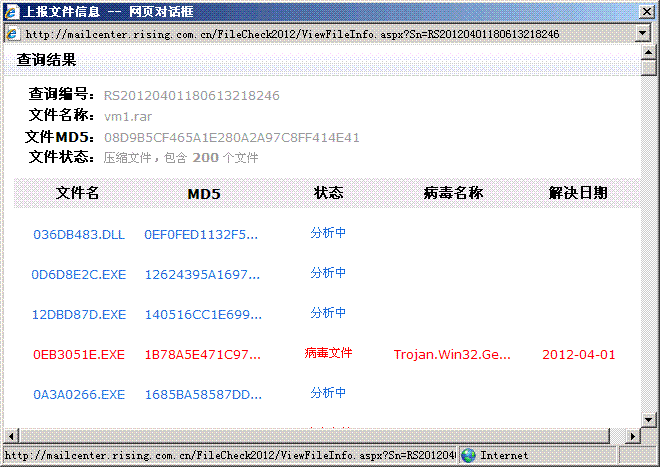Image resolution: width=660 pixels, height=467 pixels.
Task: Click the horizontal scrollbar left arrow
Action: coord(11,436)
